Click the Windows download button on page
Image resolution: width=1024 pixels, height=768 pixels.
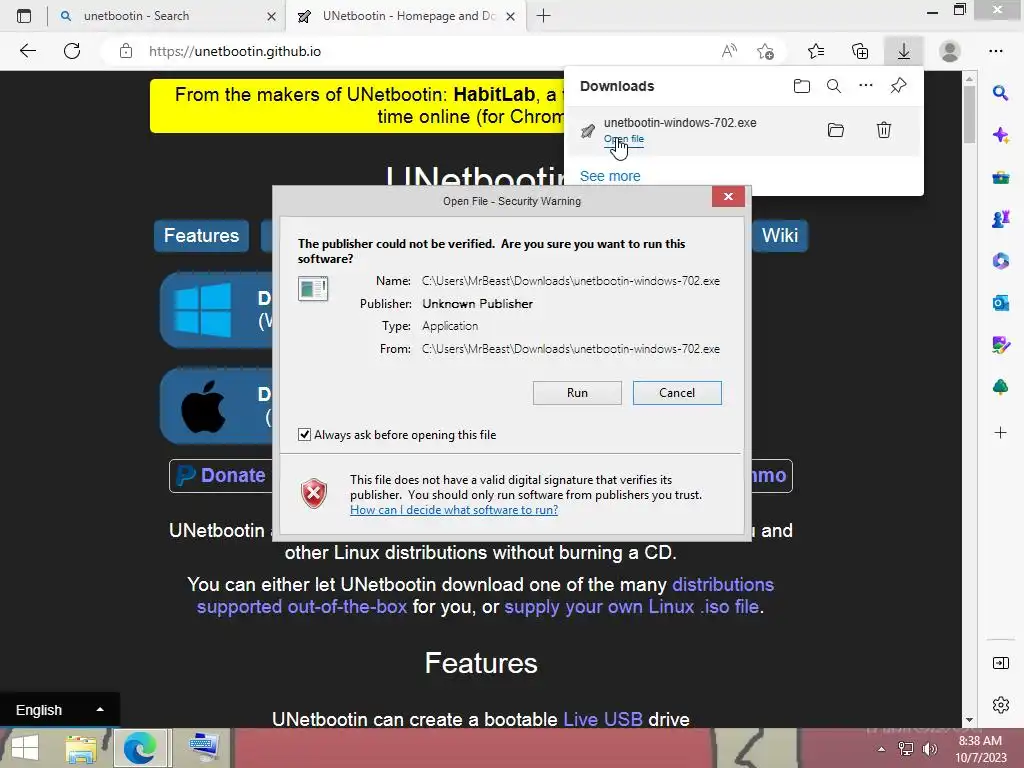(216, 310)
